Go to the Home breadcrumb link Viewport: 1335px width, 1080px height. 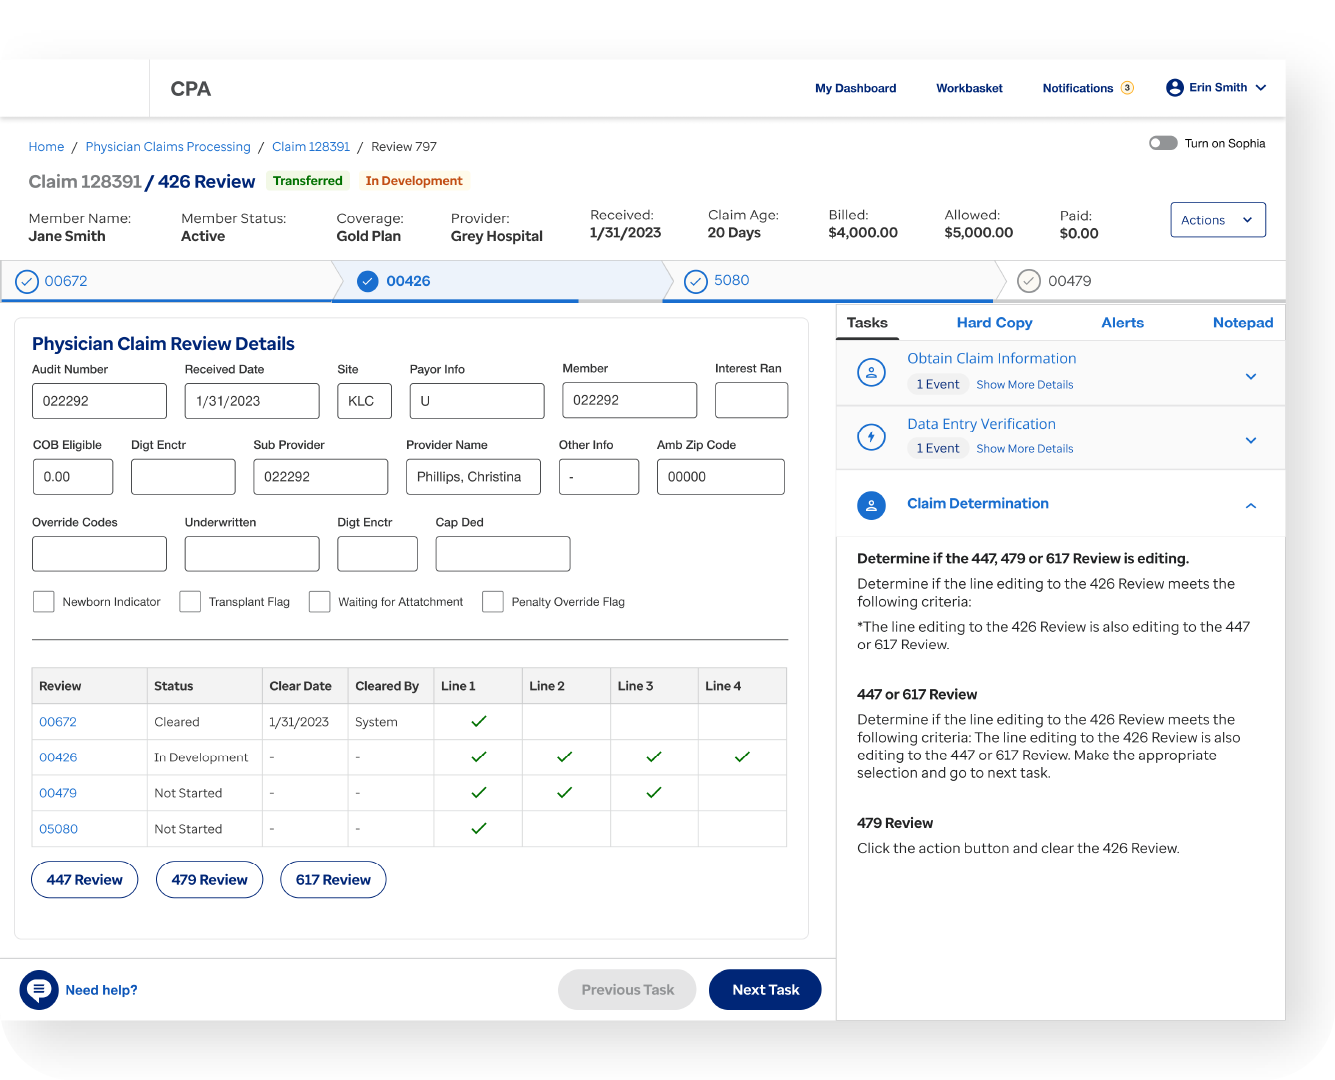(x=46, y=147)
